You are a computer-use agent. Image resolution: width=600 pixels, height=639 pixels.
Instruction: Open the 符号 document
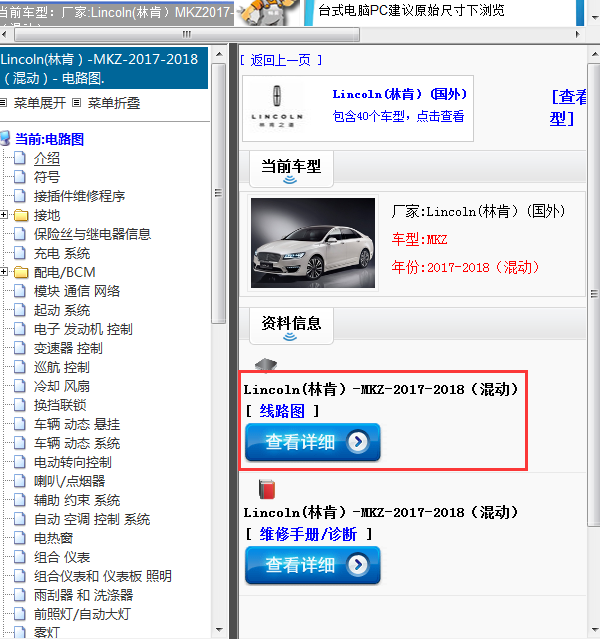(47, 177)
